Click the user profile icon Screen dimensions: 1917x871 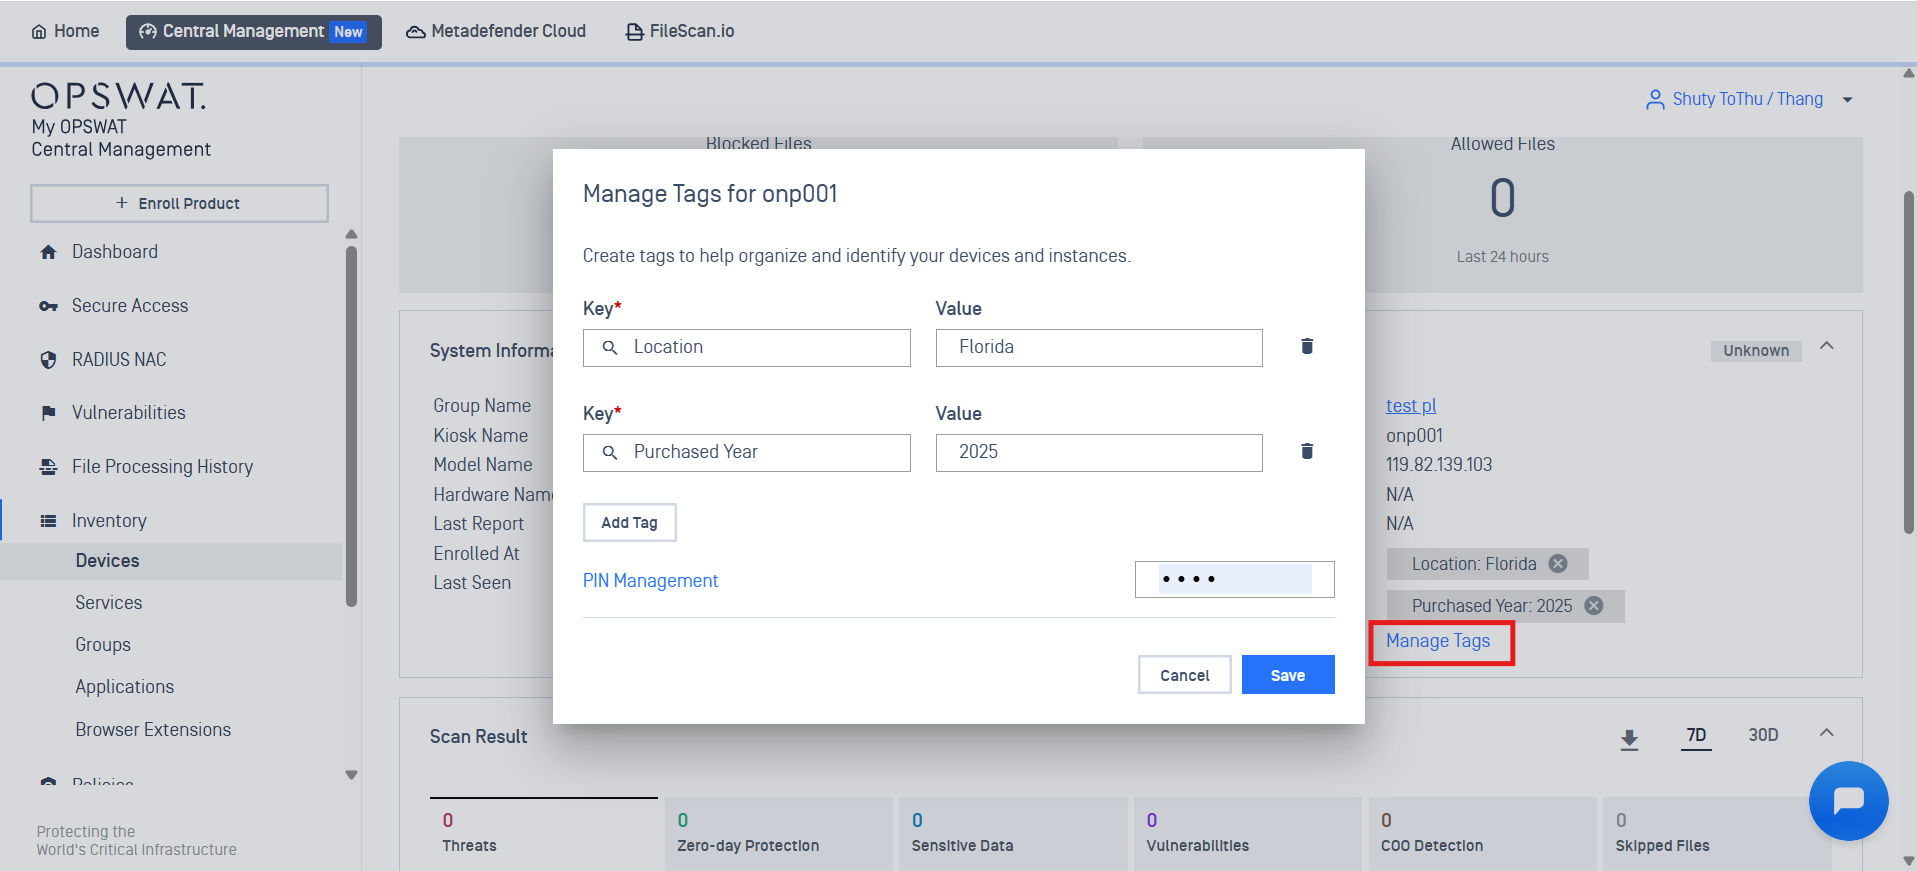click(1655, 99)
